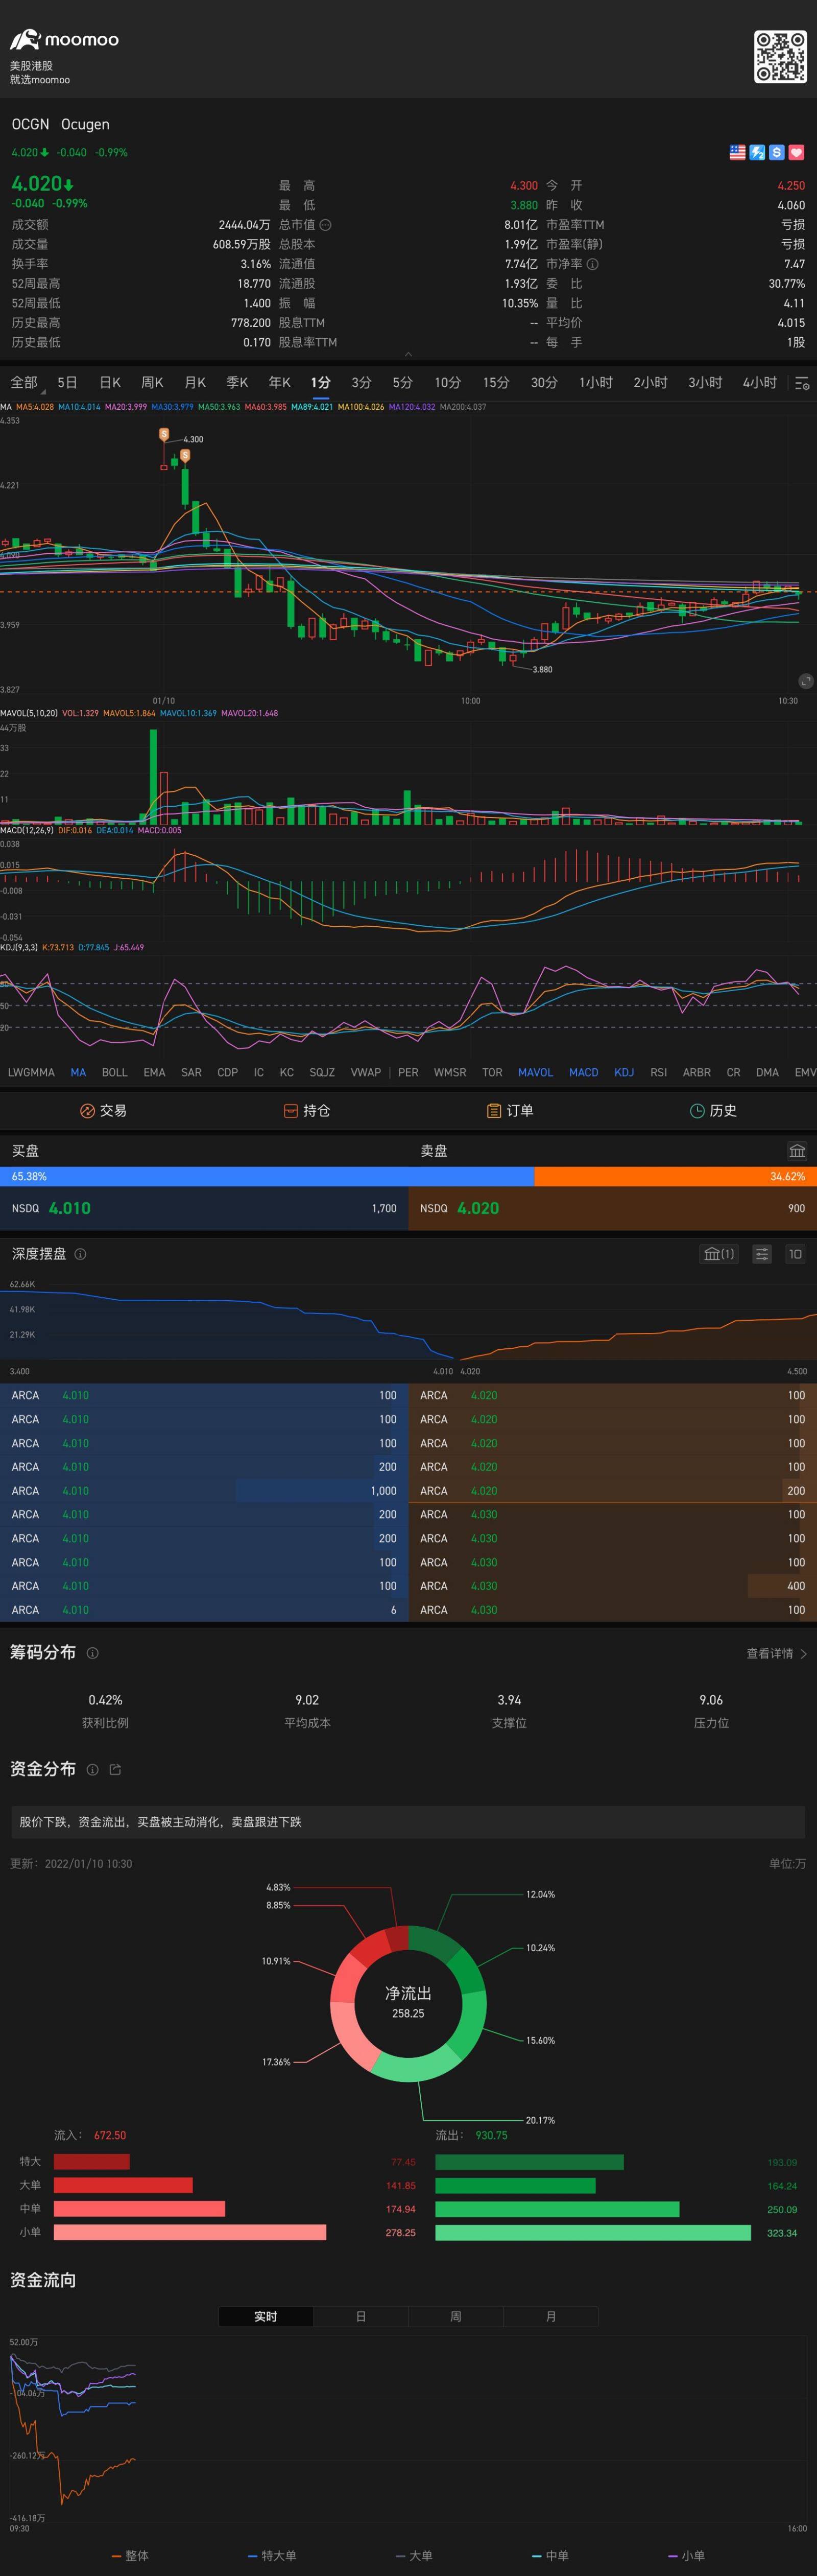Screen dimensions: 817x2576
Task: Toggle the MACD indicator off
Action: pyautogui.click(x=583, y=1072)
